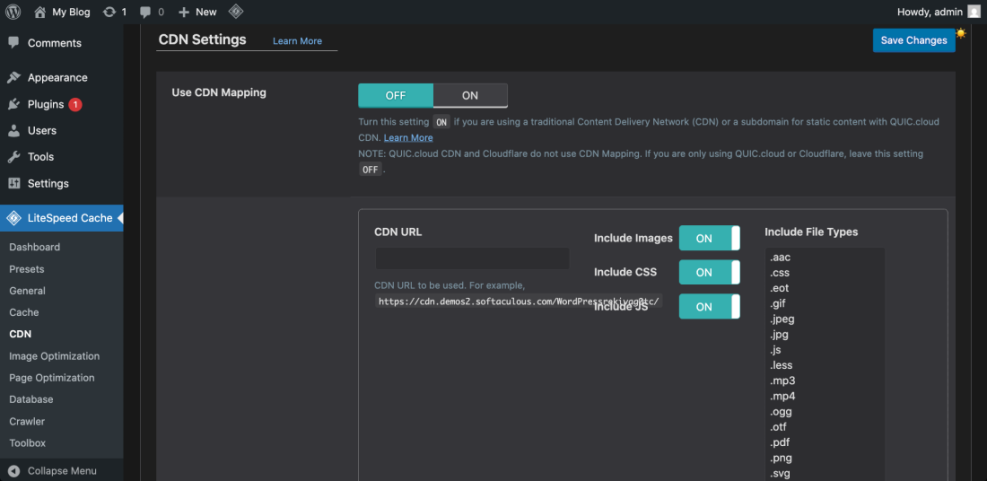Click the .jpeg file type entry
987x481 pixels.
[782, 319]
